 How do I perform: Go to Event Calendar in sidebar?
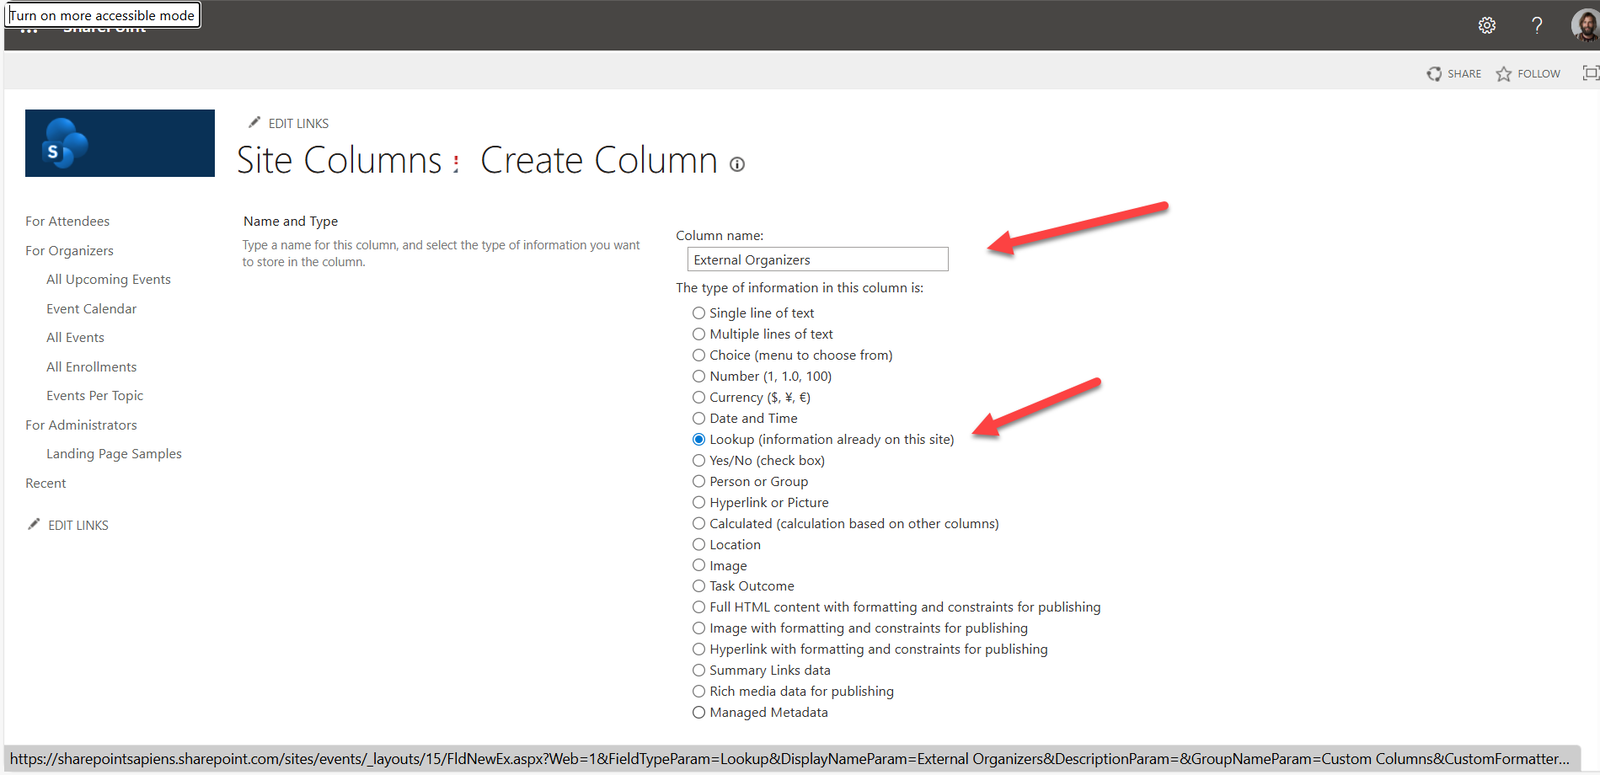(x=91, y=309)
